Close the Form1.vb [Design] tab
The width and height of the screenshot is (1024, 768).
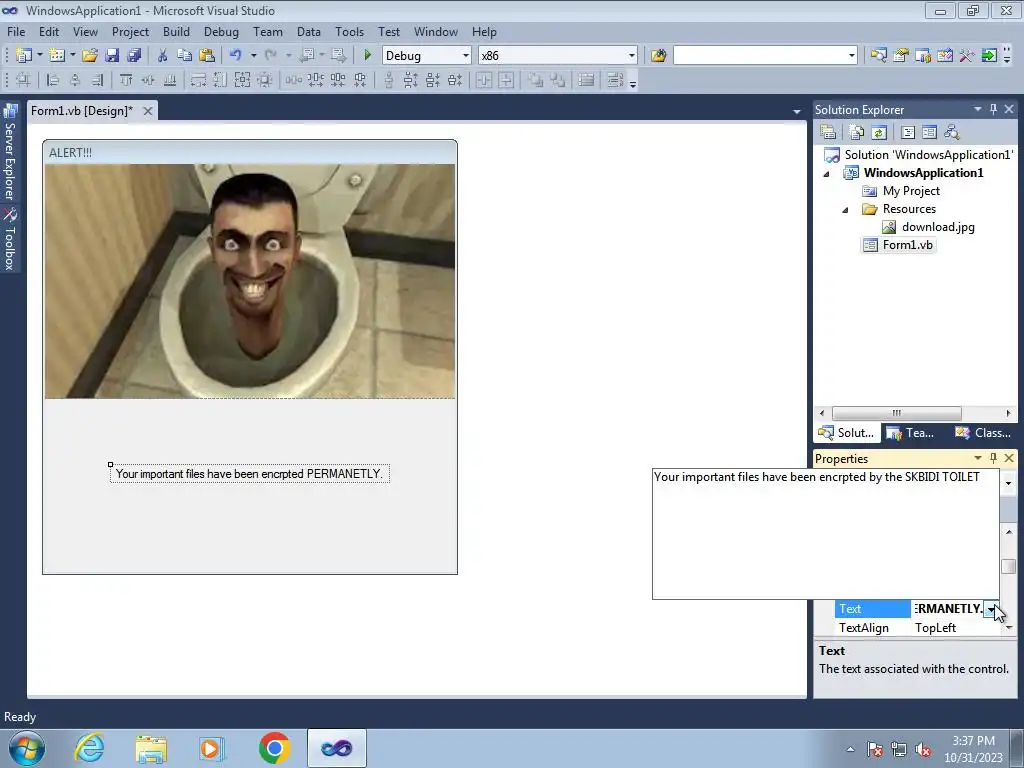[148, 111]
